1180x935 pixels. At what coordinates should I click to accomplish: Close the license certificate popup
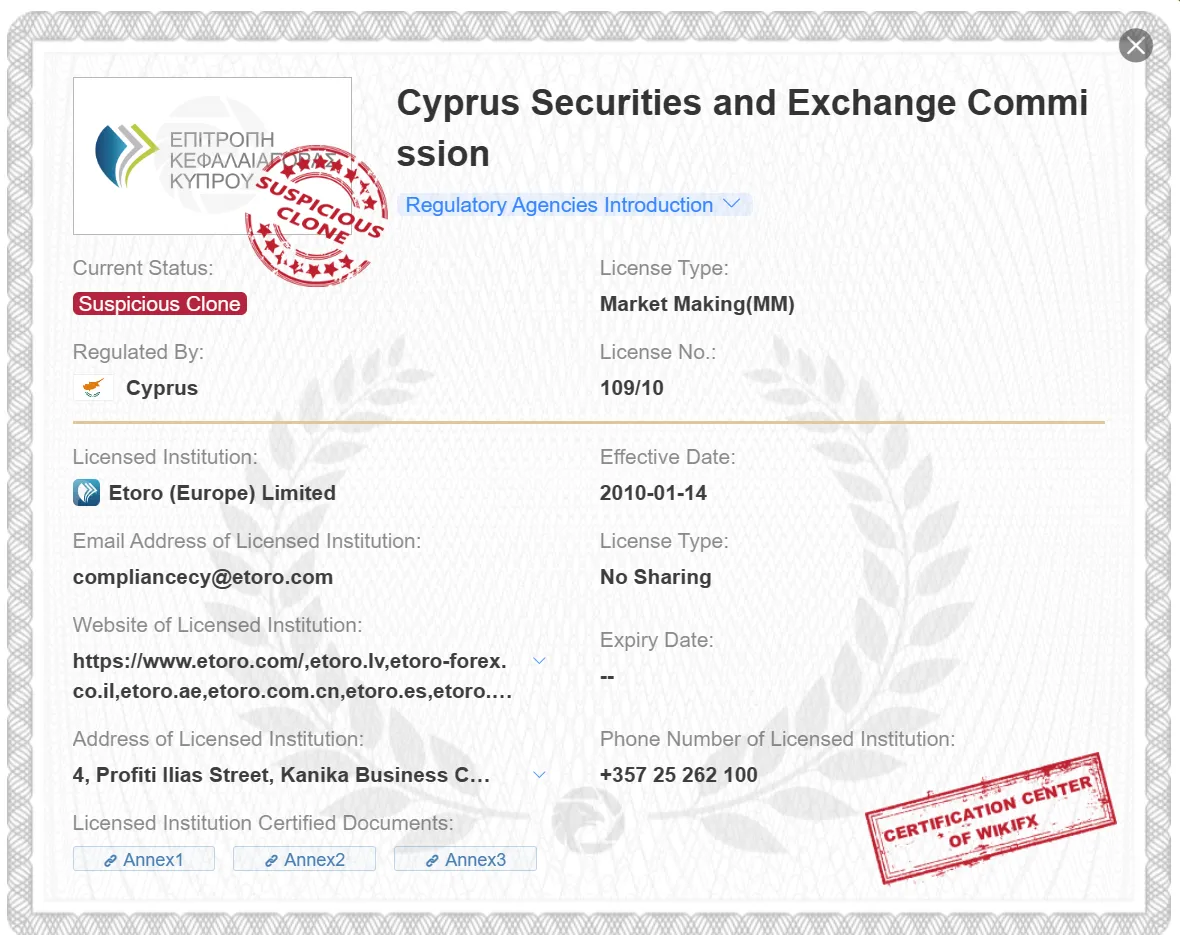click(1136, 46)
